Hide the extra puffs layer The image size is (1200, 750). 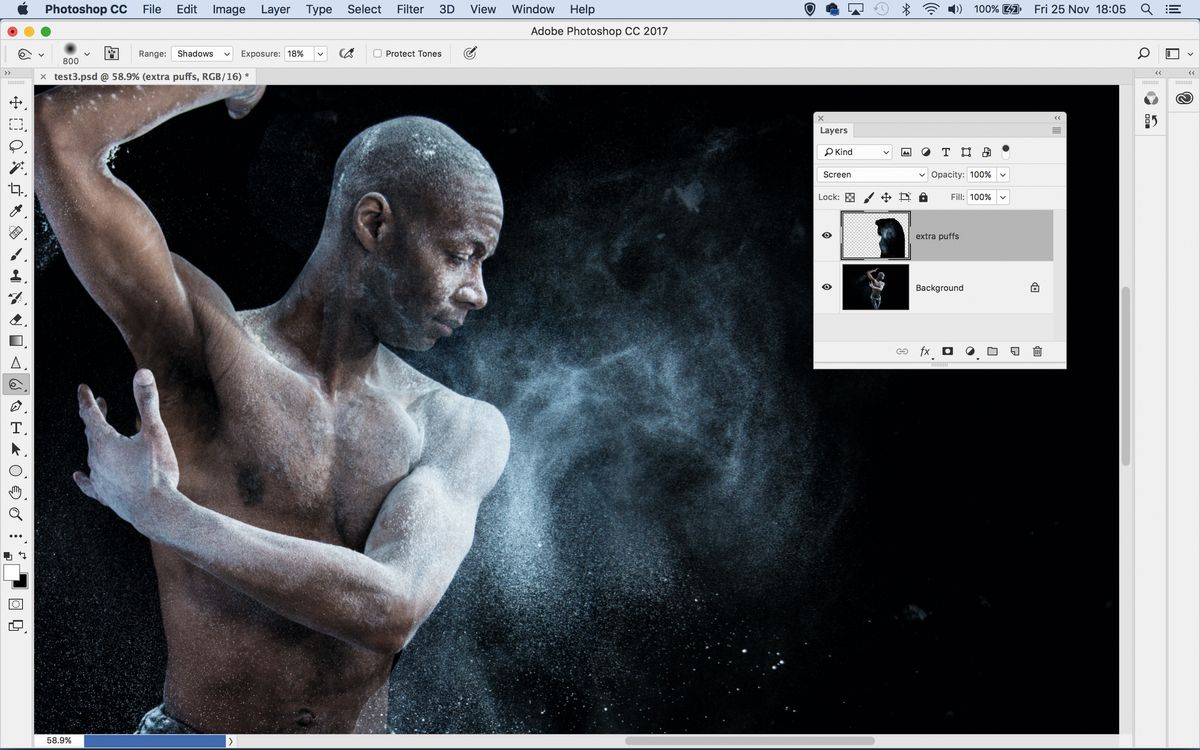[826, 235]
